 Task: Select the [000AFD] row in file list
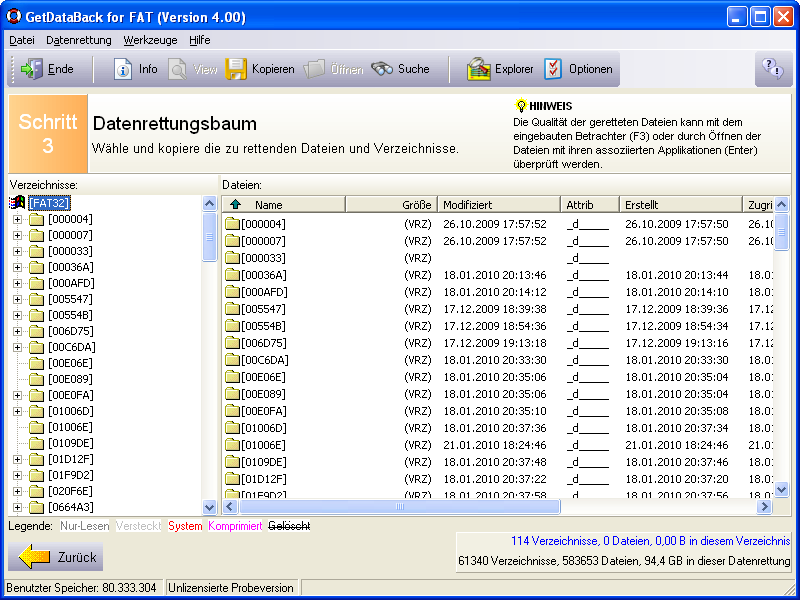[x=498, y=292]
